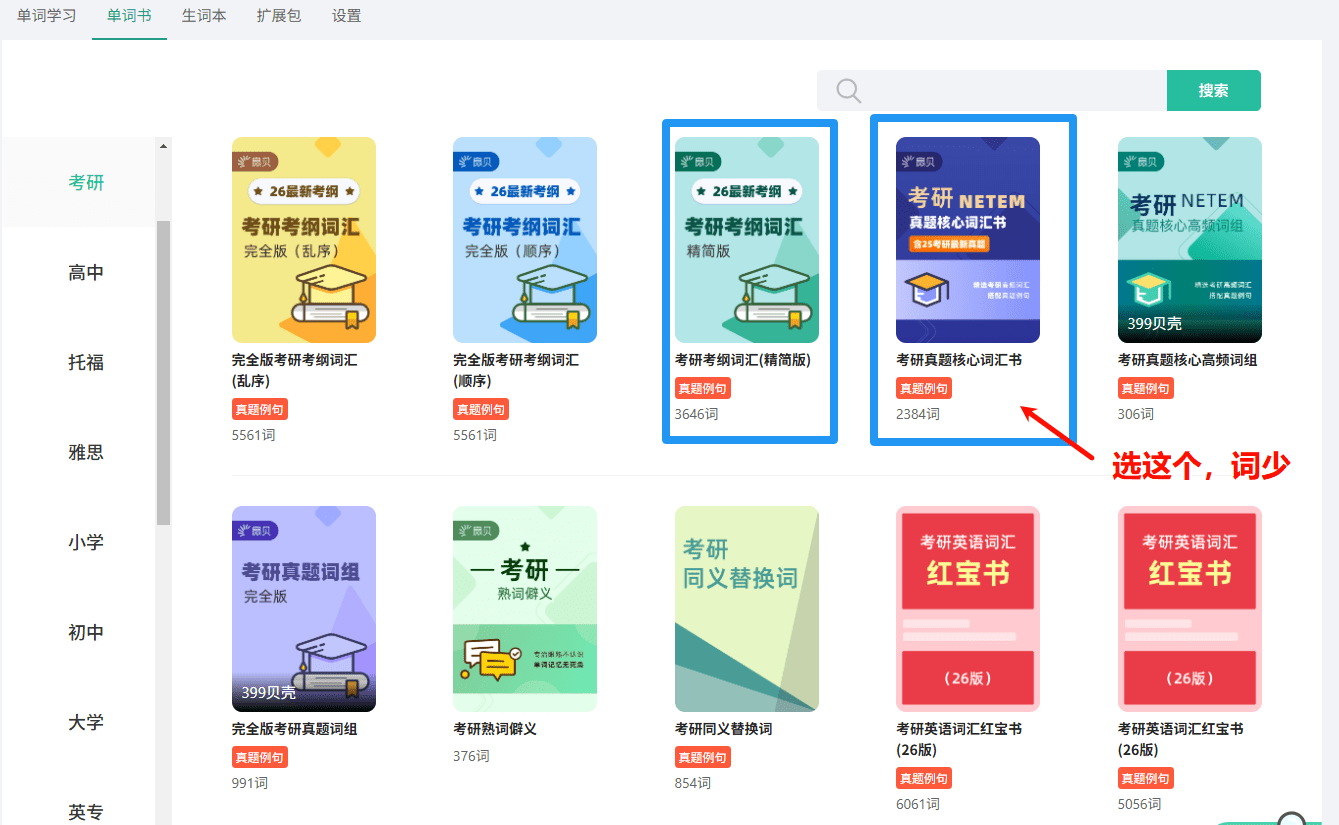This screenshot has height=825, width=1339.
Task: Click title 完全版考研真题词组
Action: pyautogui.click(x=295, y=729)
